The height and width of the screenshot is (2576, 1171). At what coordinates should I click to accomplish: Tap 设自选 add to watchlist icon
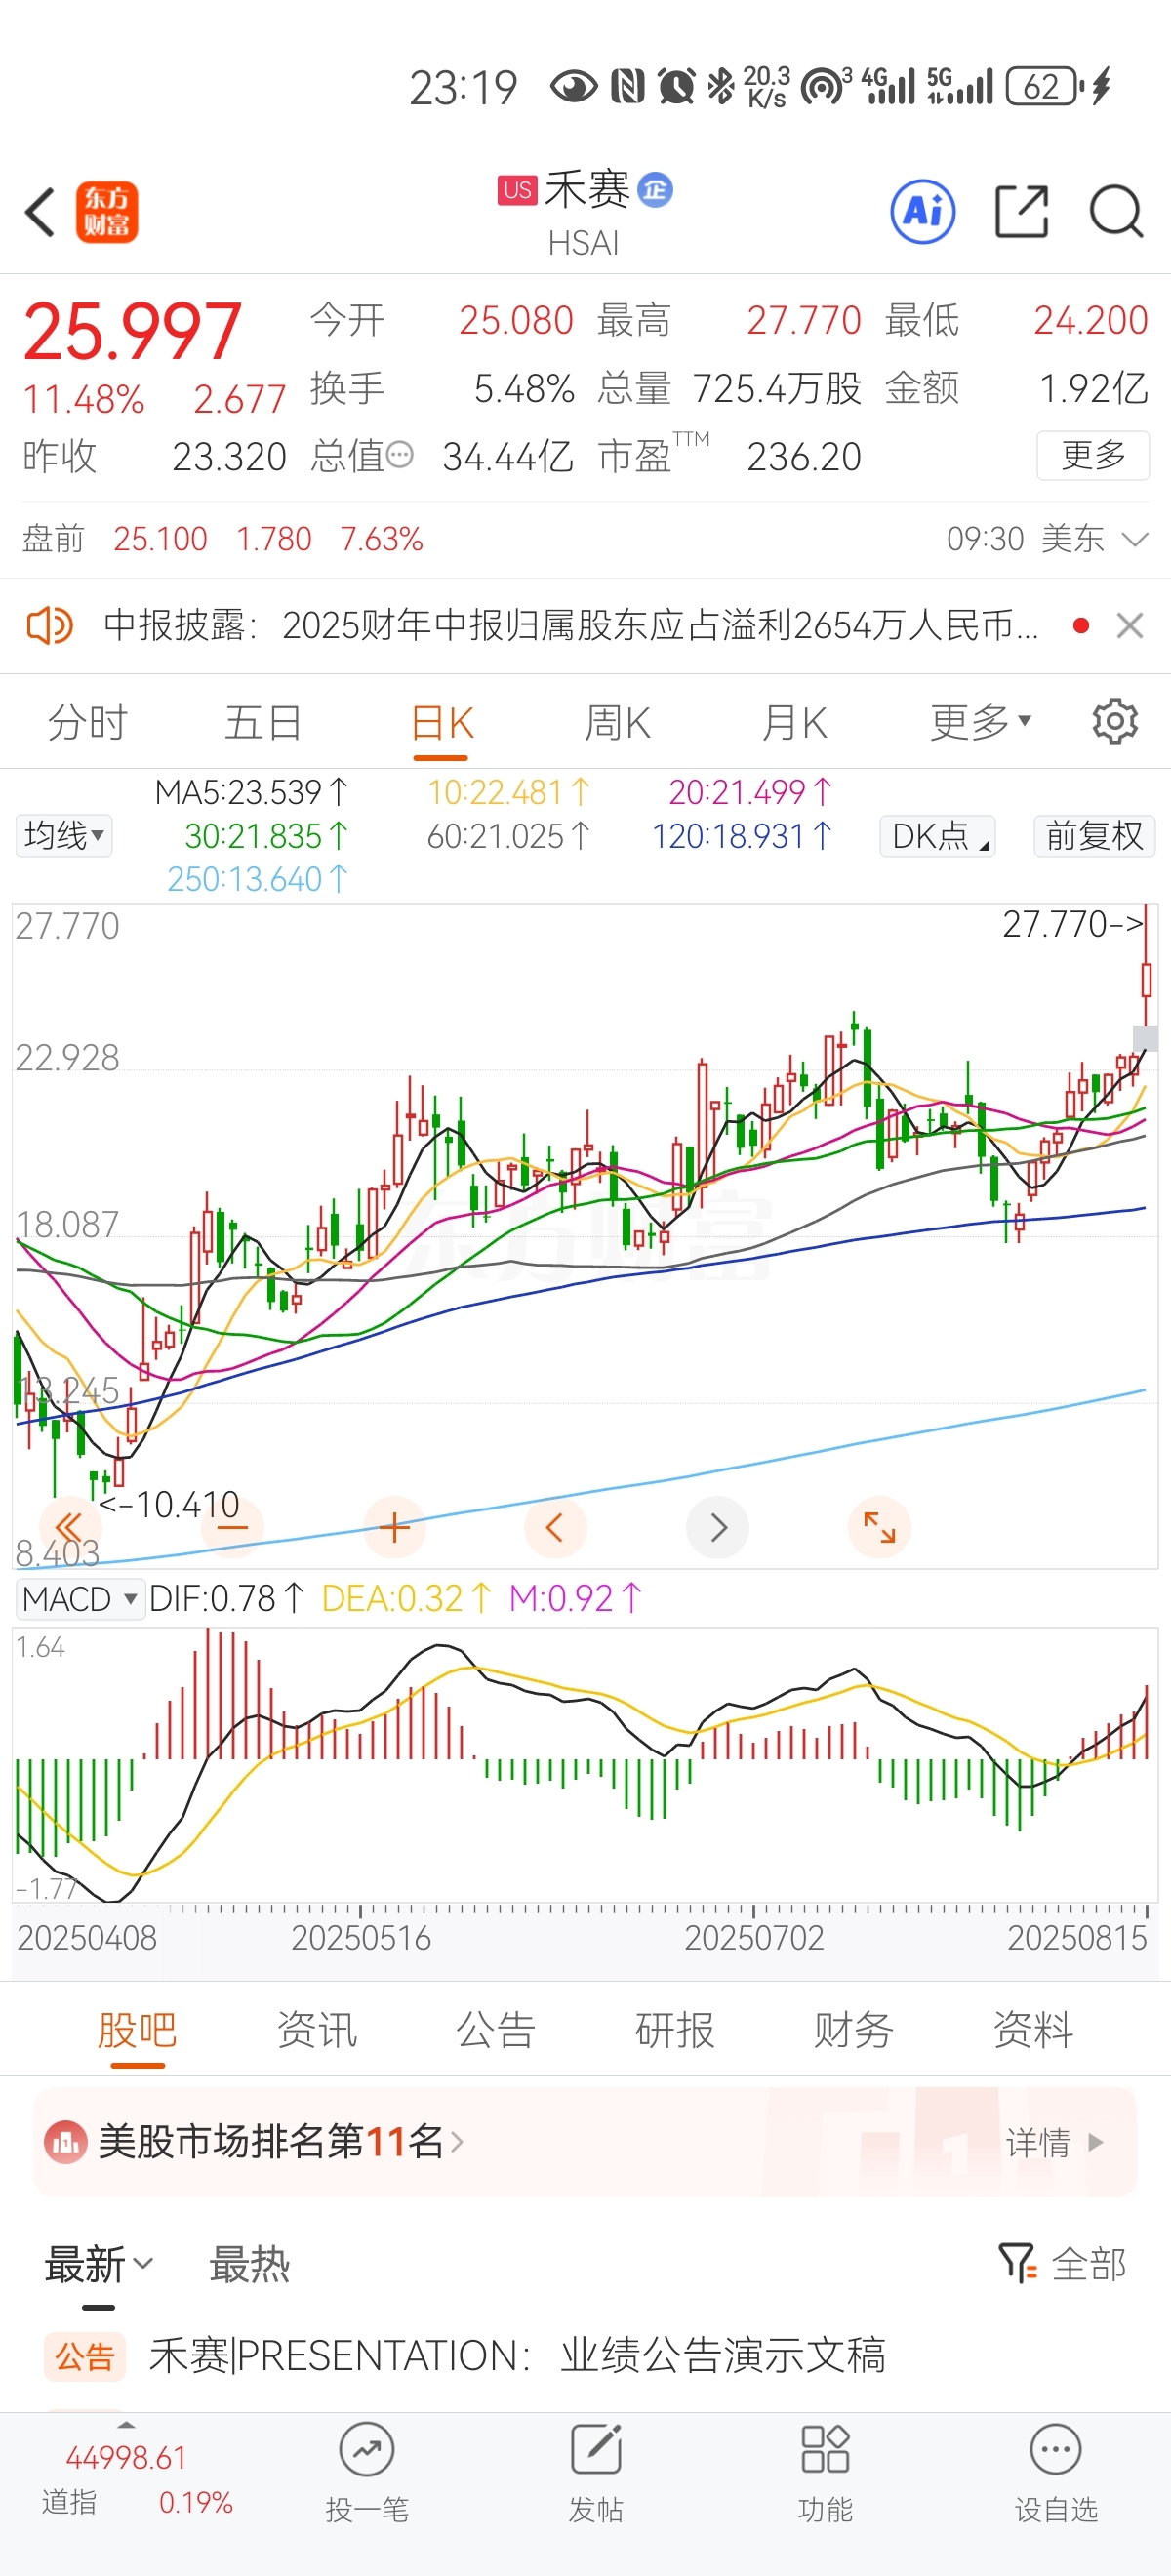(x=1056, y=2449)
